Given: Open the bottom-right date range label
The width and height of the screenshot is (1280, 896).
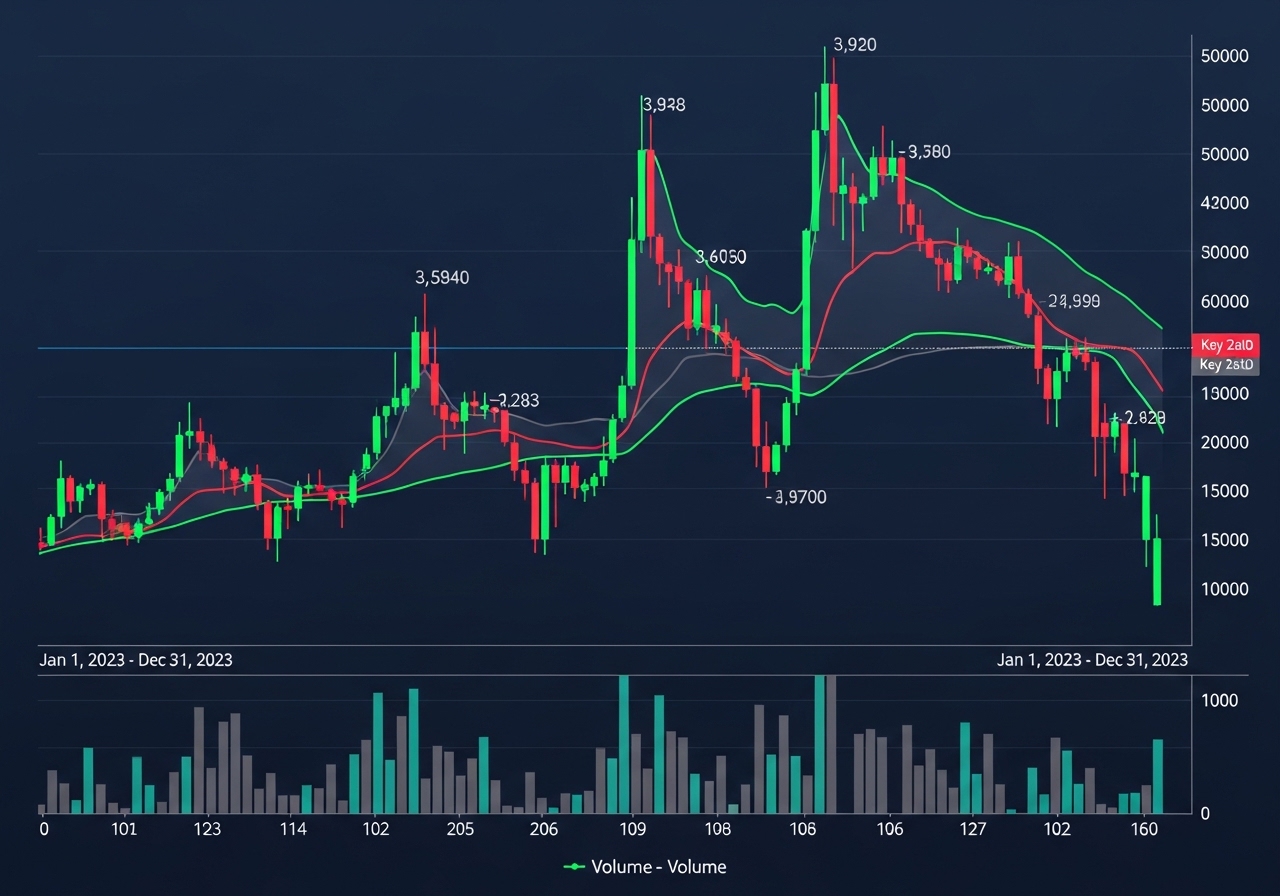Looking at the screenshot, I should click(1092, 660).
